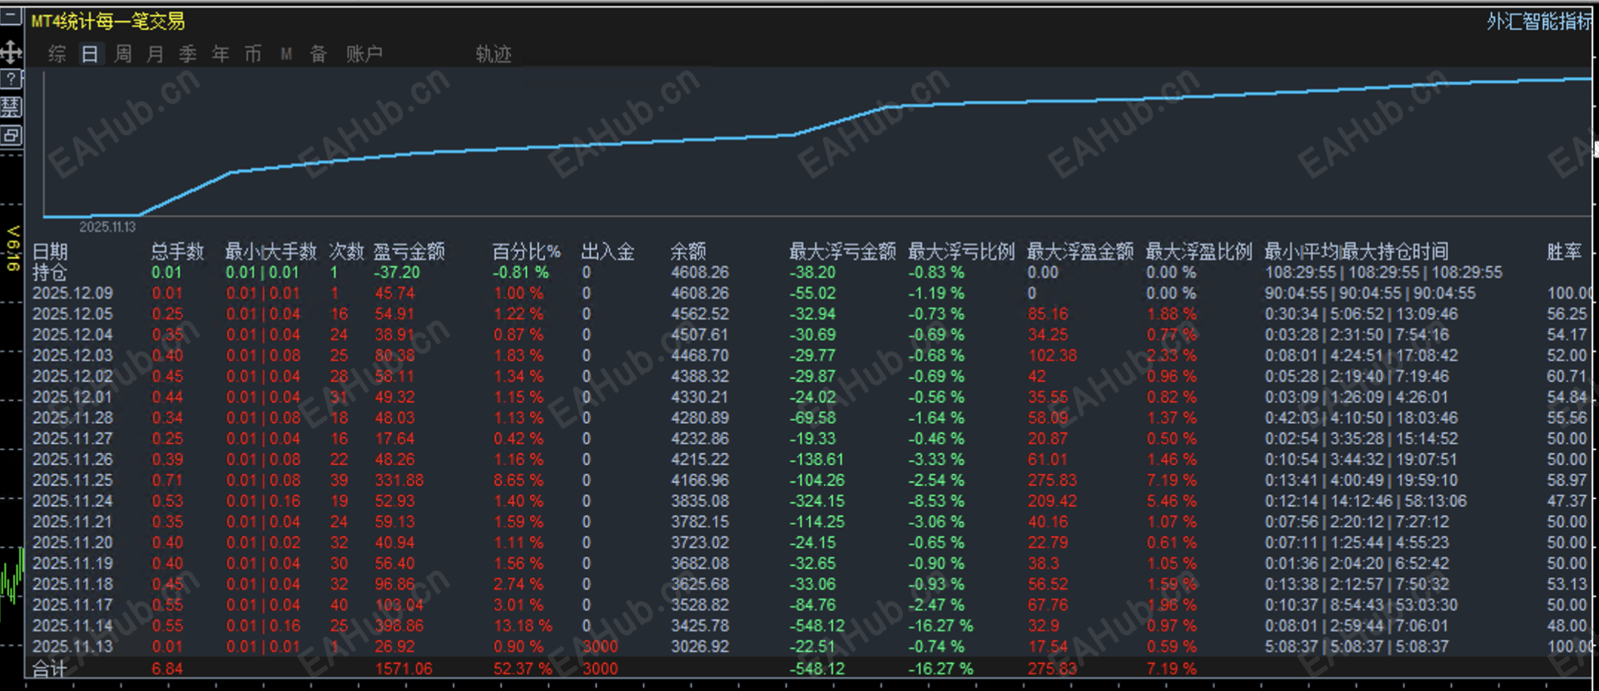This screenshot has height=691, width=1599.
Task: Click the 余额 column header
Action: point(688,251)
